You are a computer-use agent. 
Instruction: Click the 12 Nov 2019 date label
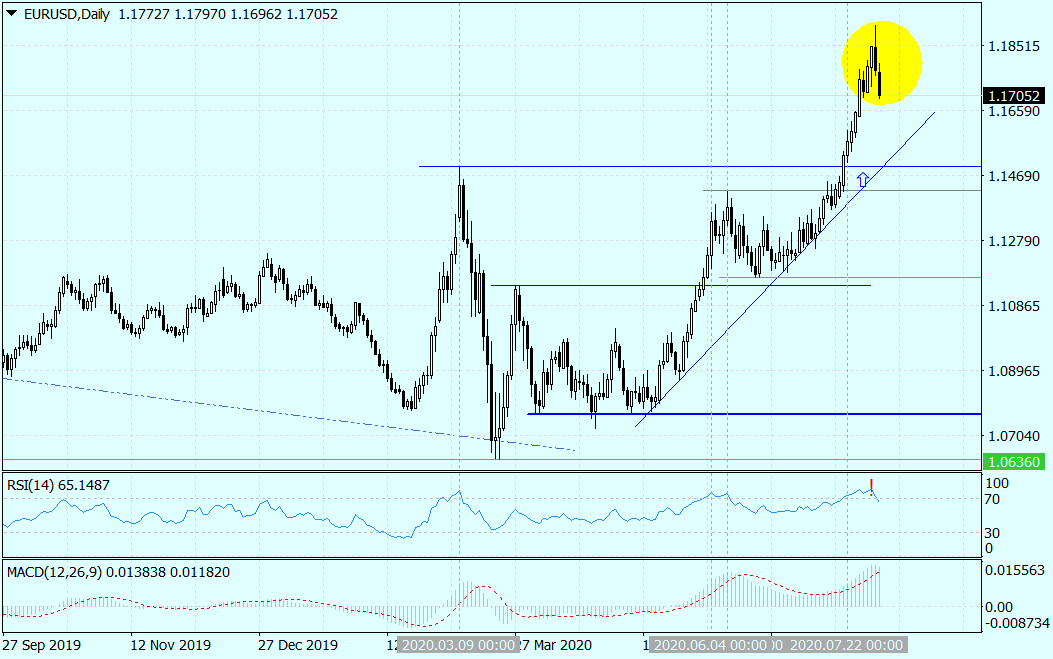pyautogui.click(x=171, y=645)
